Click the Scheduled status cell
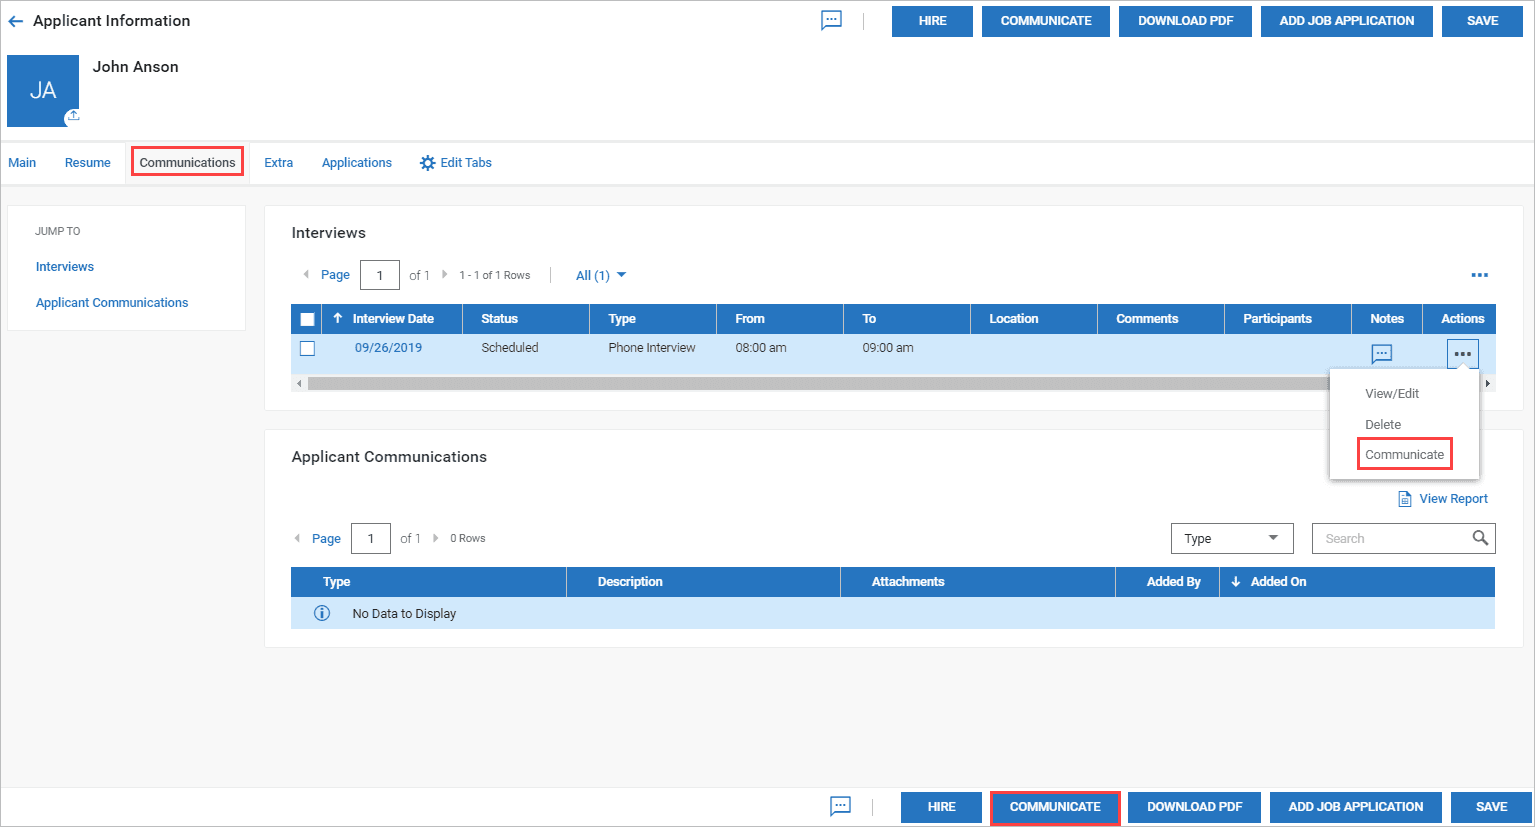Screen dimensions: 1535x827 pos(510,348)
